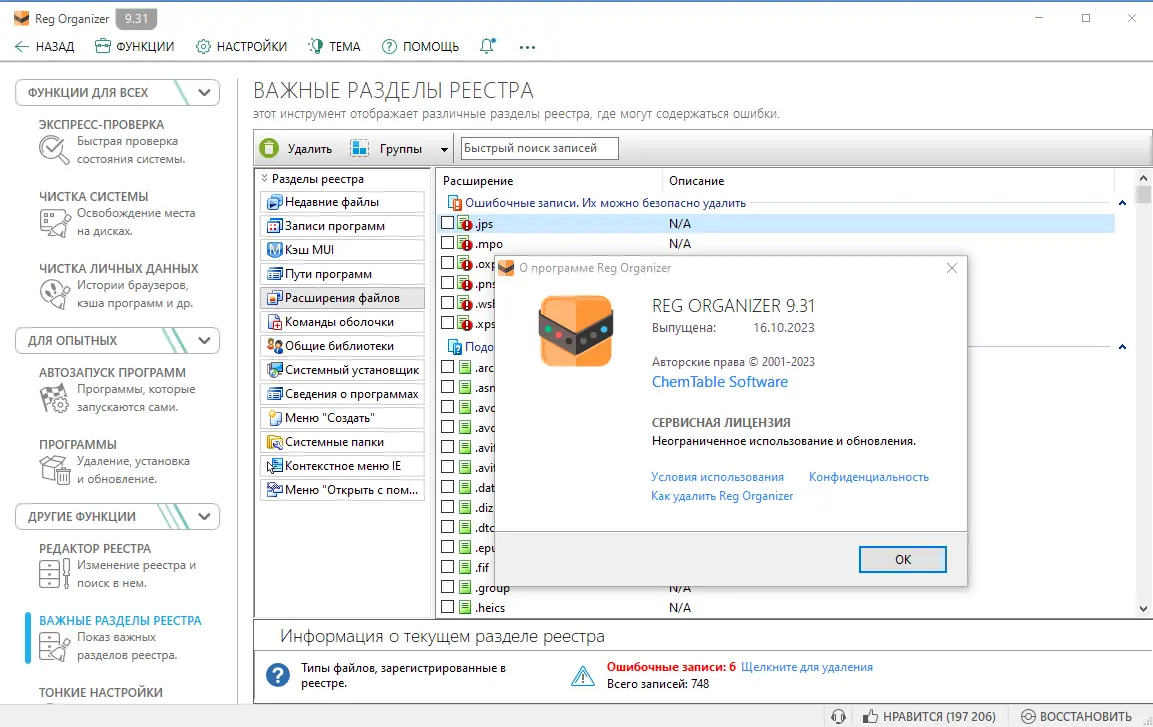This screenshot has width=1153, height=727.
Task: Check the .jps entry checkbox
Action: (447, 222)
